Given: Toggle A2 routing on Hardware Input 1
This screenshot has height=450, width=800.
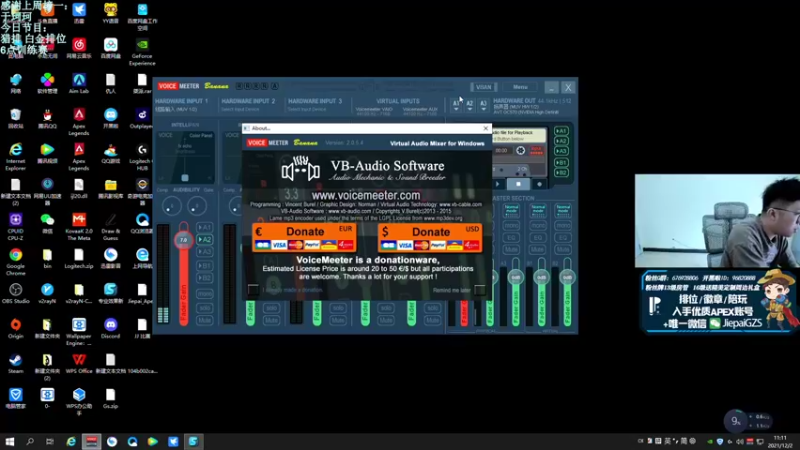Looking at the screenshot, I should click(205, 239).
